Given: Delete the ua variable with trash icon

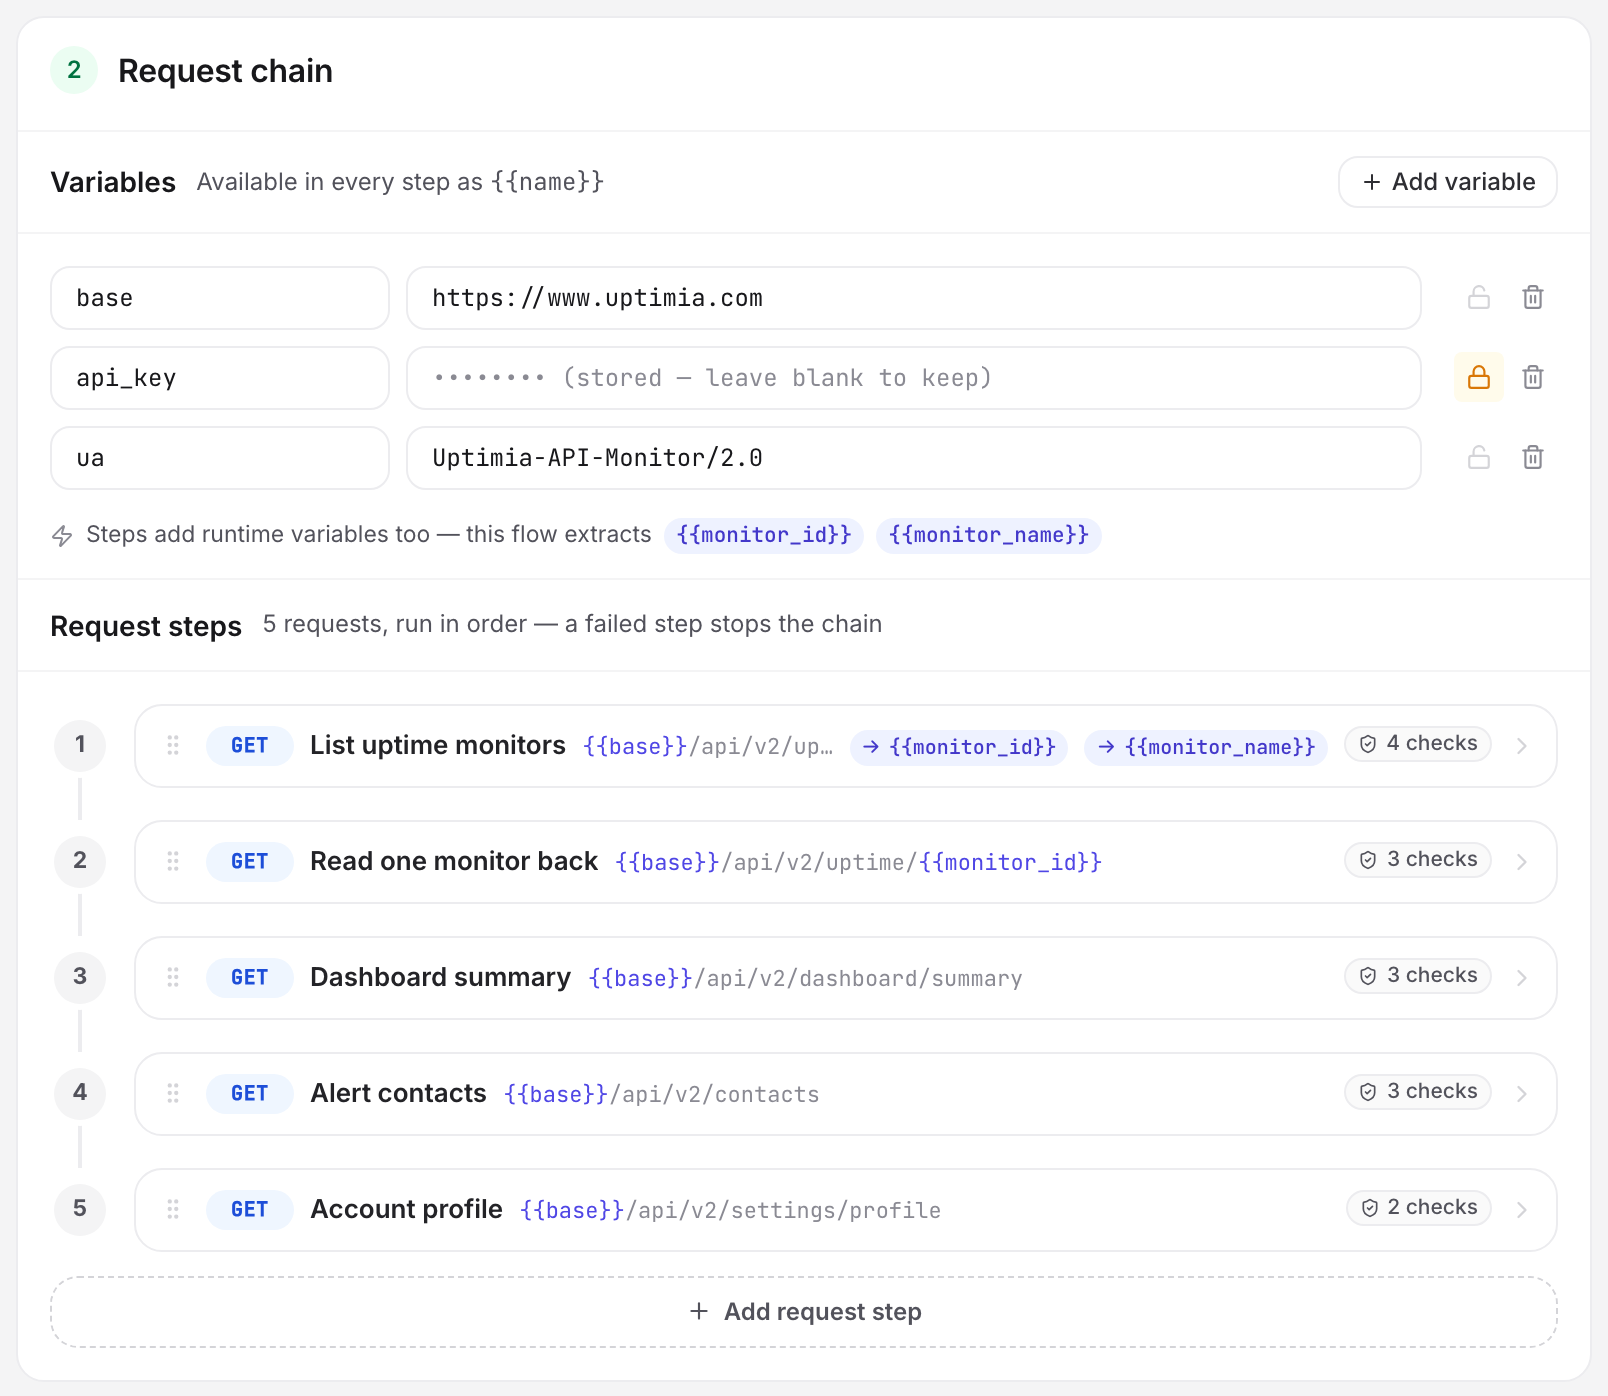Looking at the screenshot, I should [x=1532, y=457].
